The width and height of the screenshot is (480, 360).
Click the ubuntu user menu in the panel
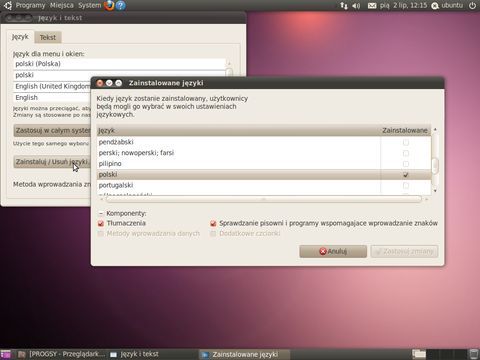(x=447, y=5)
